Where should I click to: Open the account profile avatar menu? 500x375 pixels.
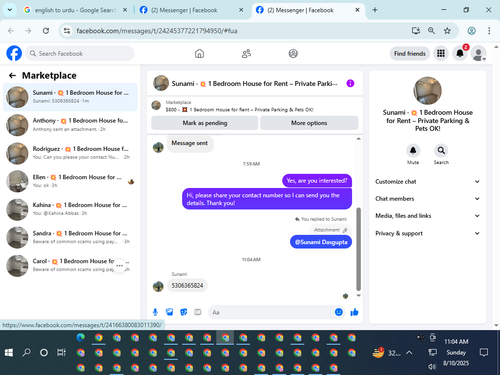(479, 53)
